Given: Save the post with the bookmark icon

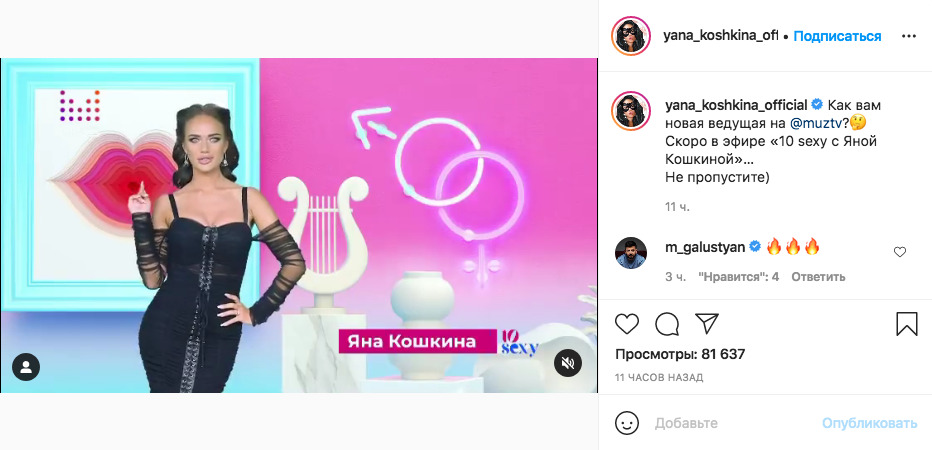Looking at the screenshot, I should point(906,324).
